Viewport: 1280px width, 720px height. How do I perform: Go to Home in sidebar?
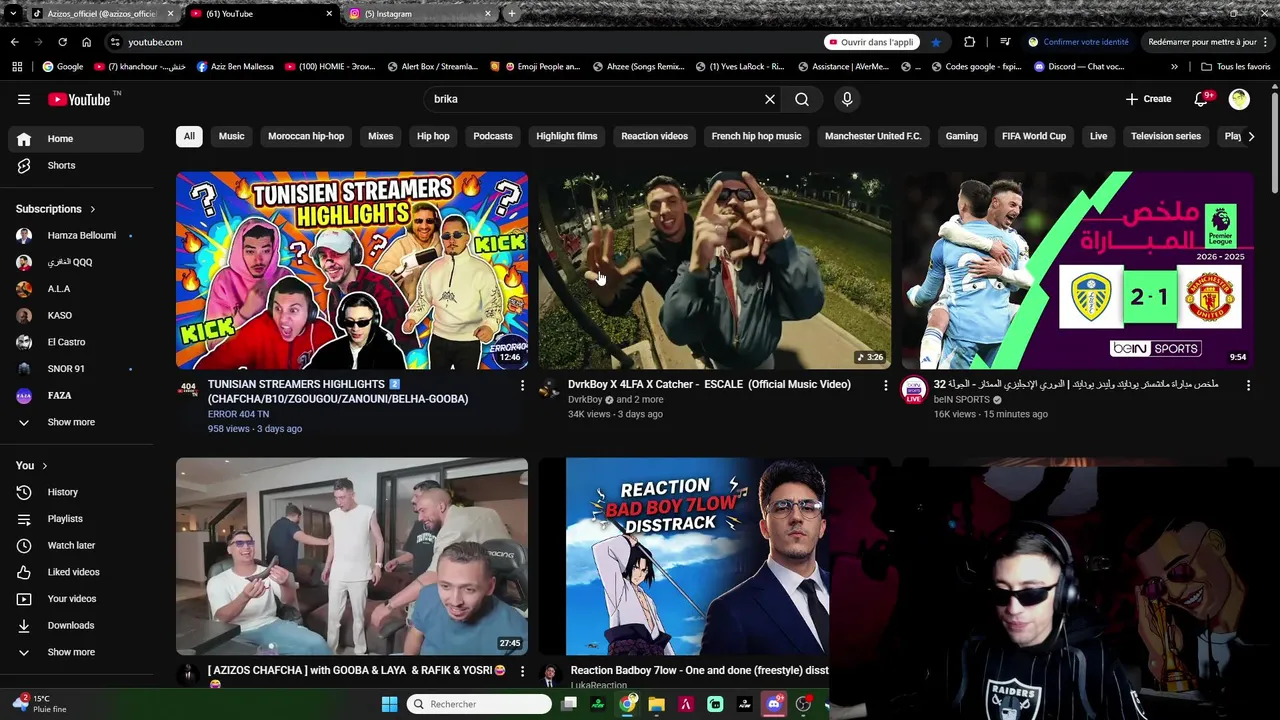76,139
